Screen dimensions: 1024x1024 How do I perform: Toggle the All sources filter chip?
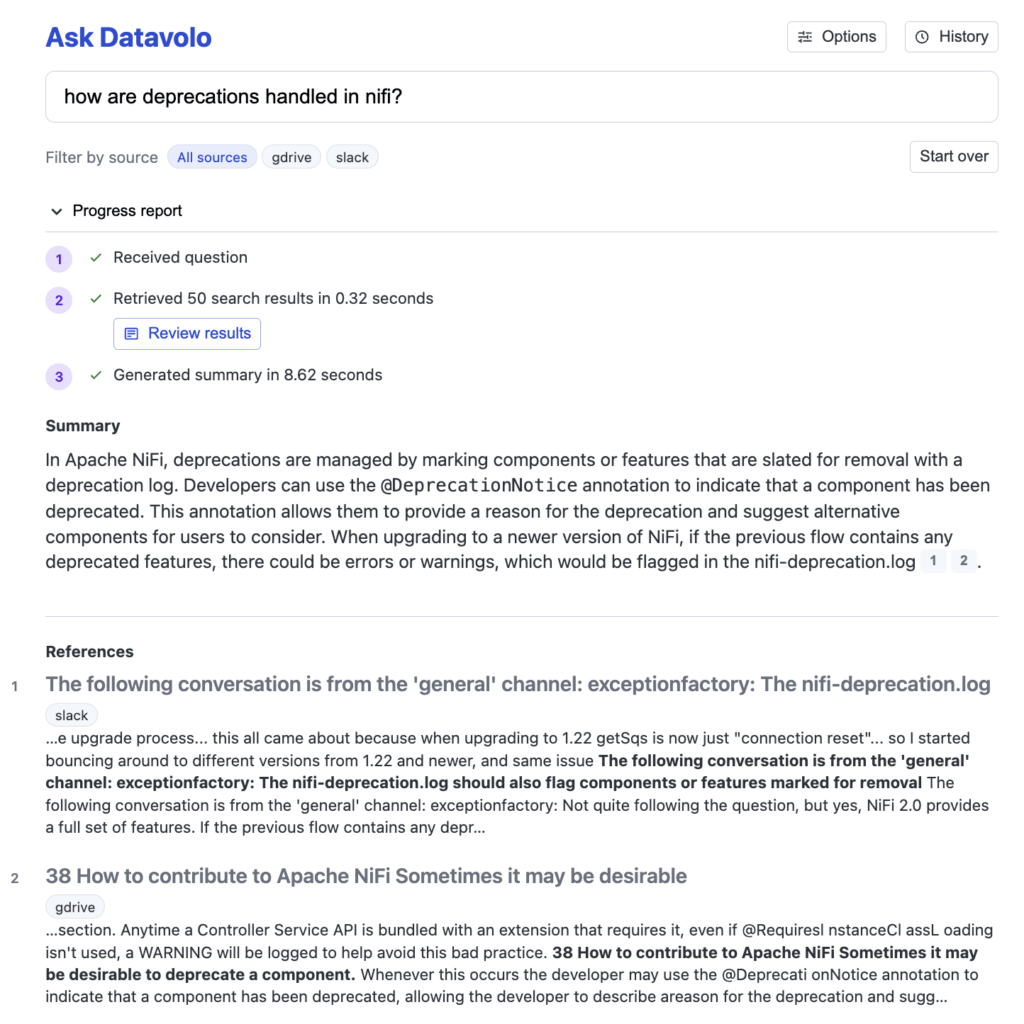[x=212, y=157]
